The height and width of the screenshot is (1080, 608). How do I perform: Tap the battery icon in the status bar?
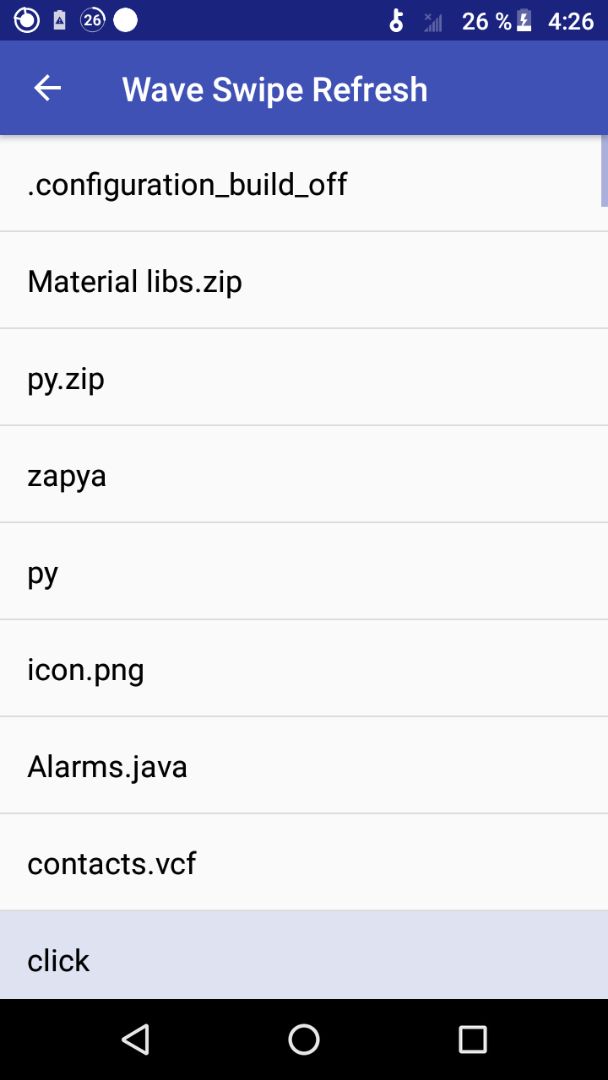coord(525,20)
